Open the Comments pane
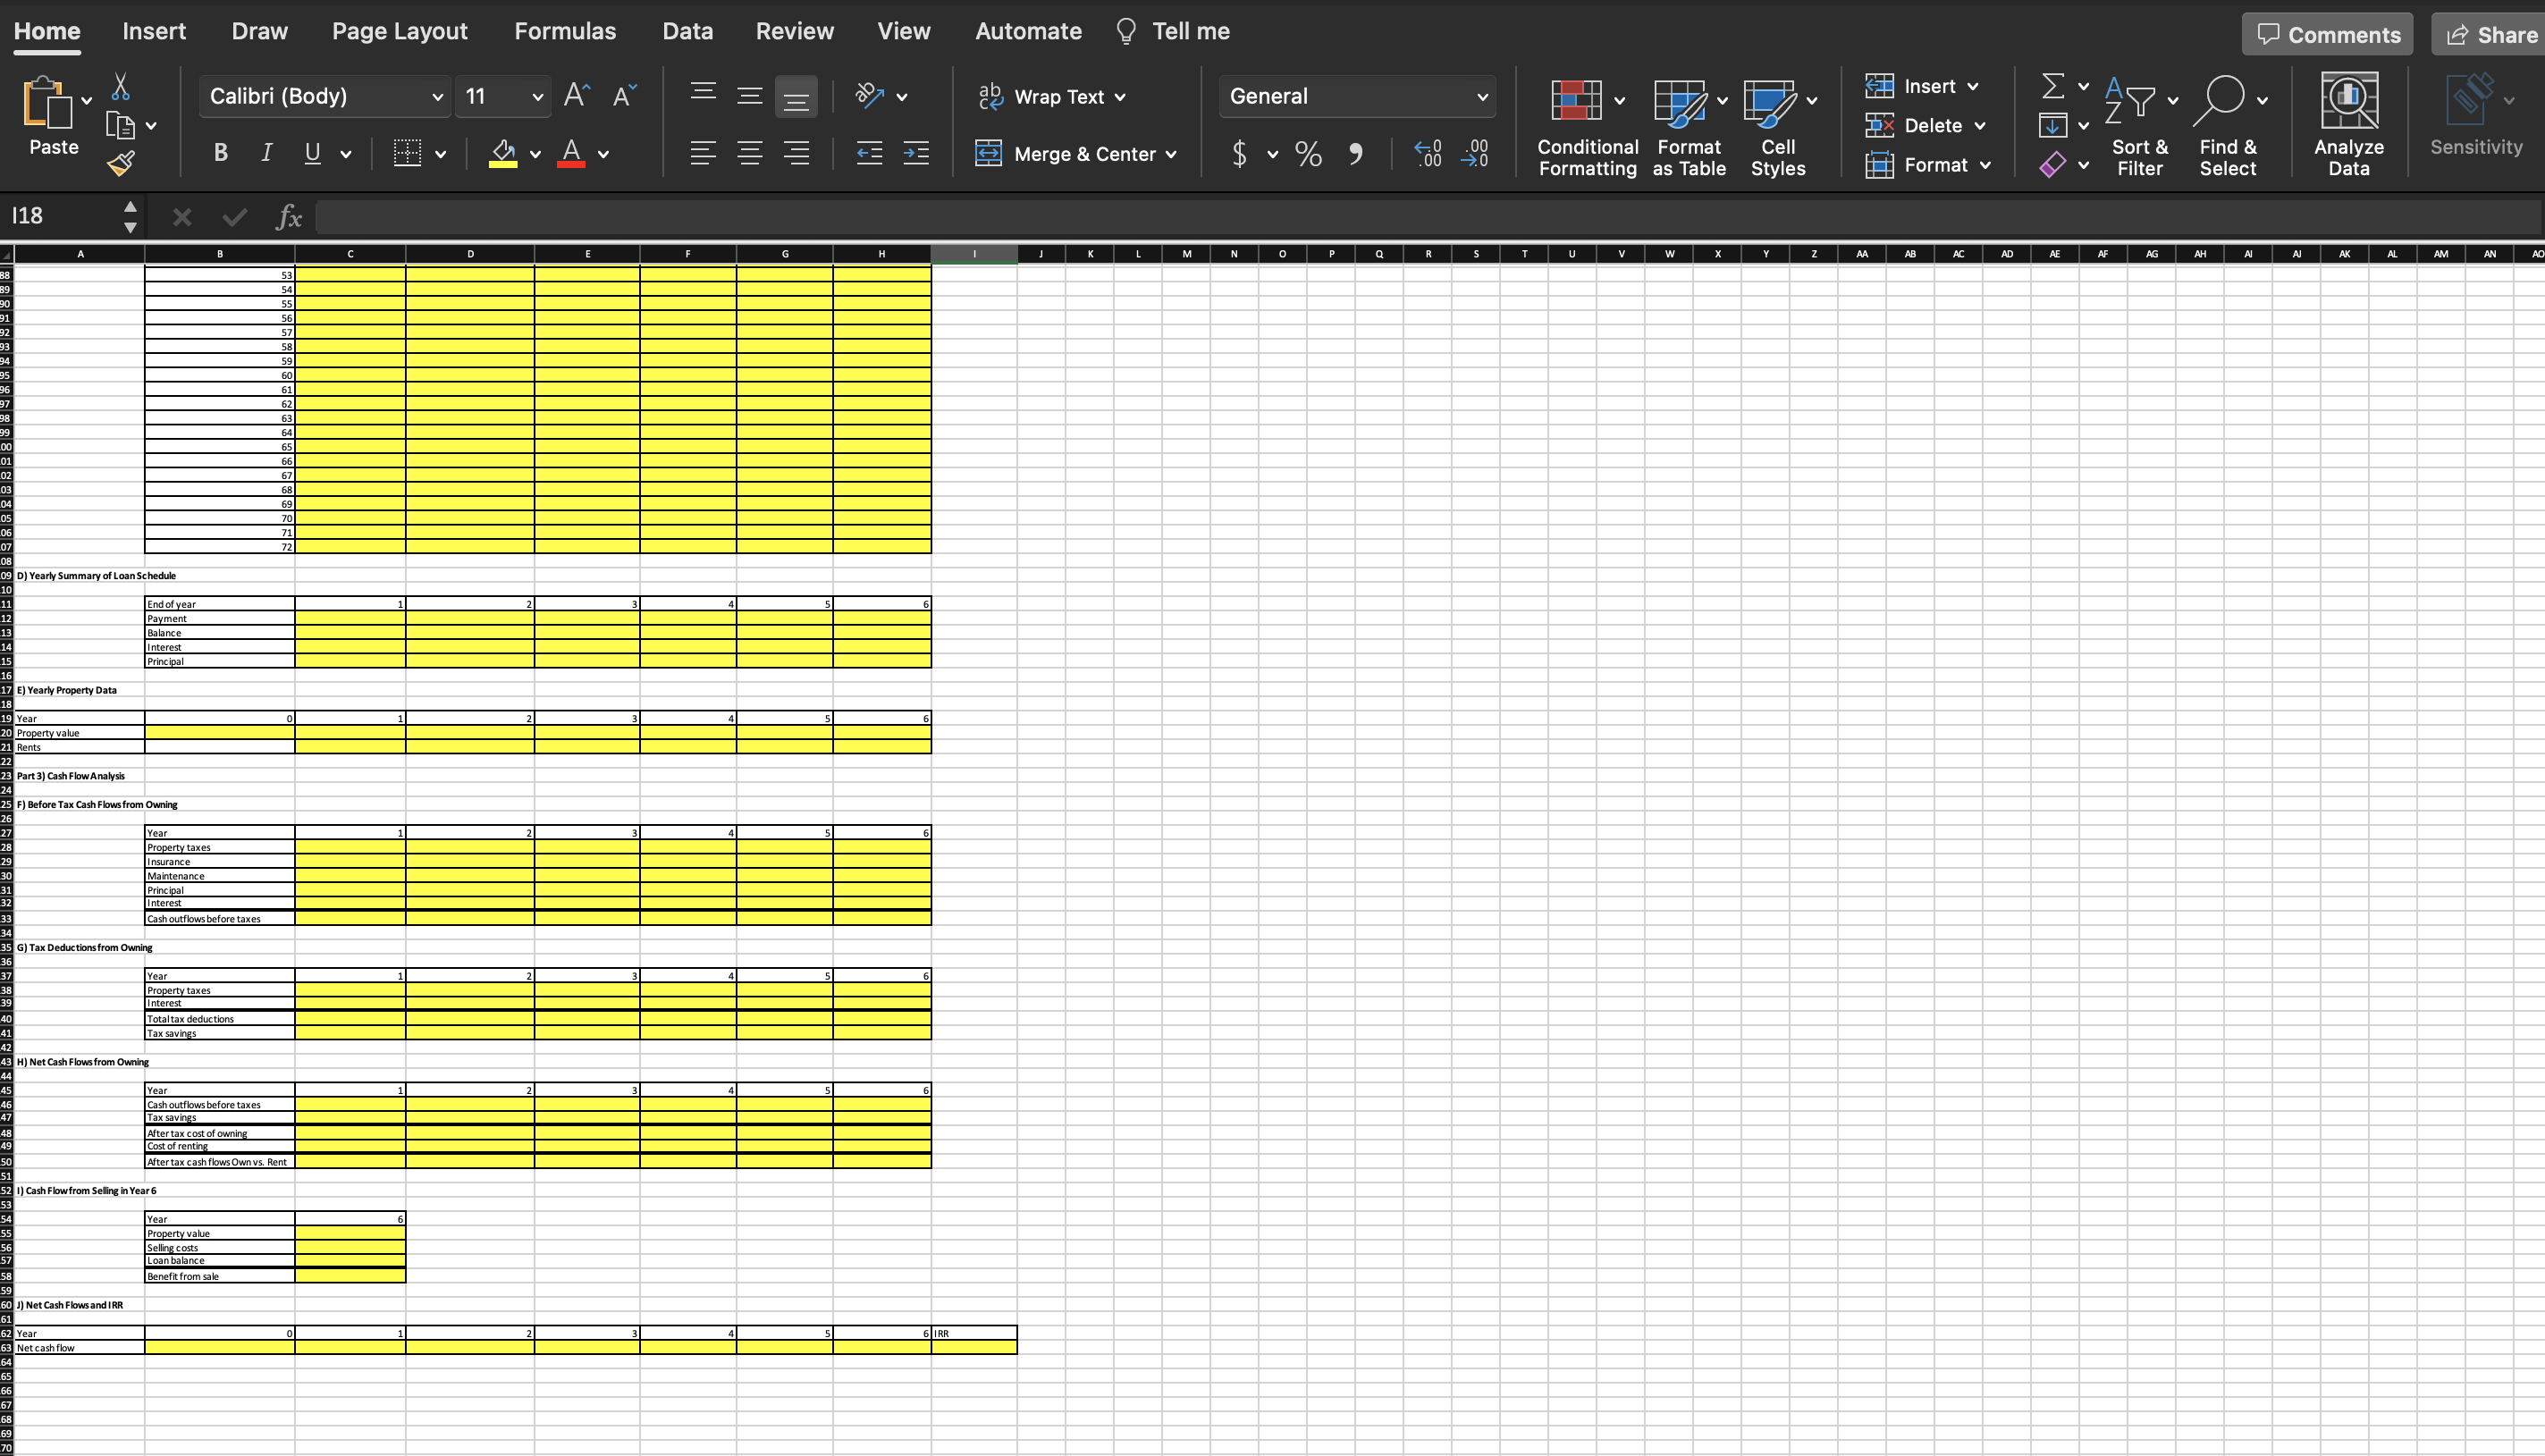 (2327, 34)
